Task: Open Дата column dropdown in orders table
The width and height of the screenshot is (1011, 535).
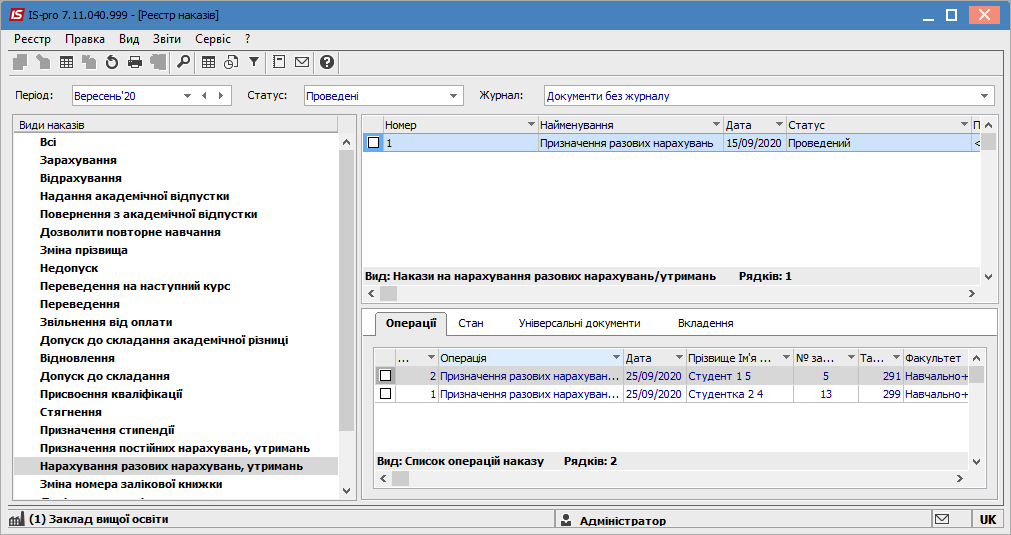Action: click(x=779, y=124)
